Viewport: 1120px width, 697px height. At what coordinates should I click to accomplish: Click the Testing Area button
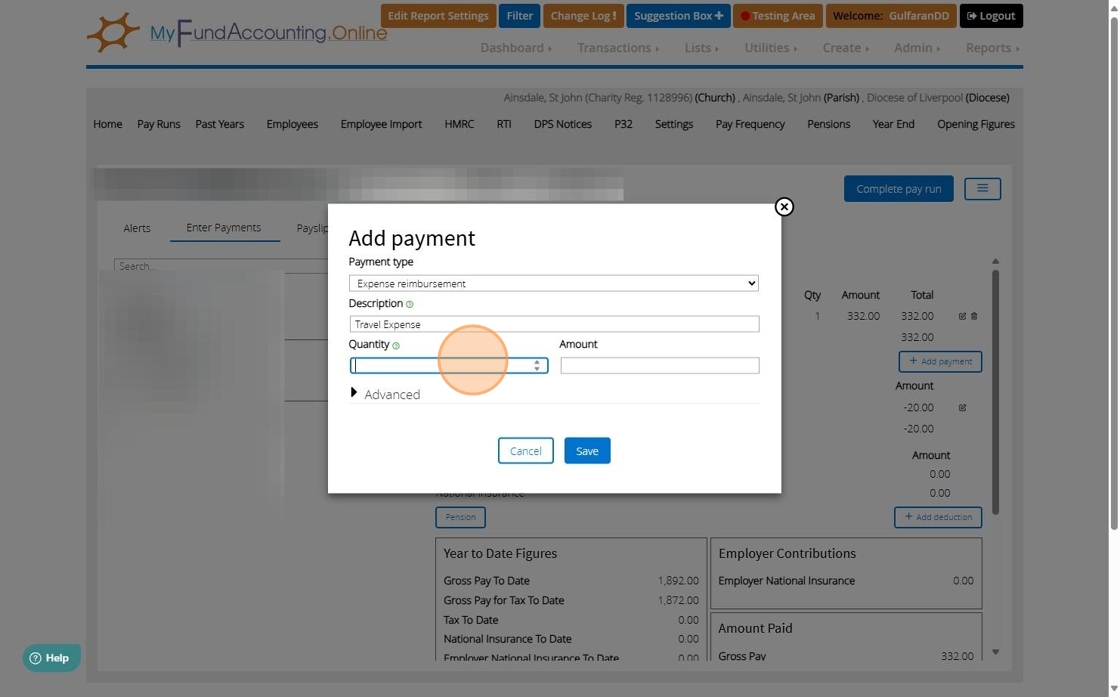pyautogui.click(x=778, y=16)
